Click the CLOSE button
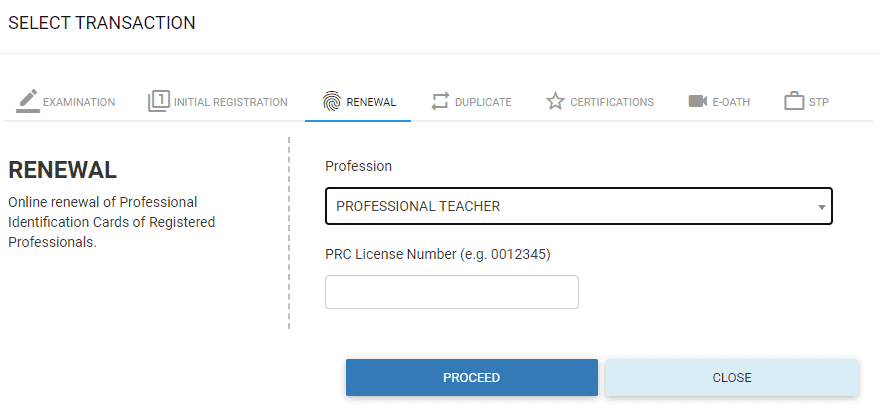The height and width of the screenshot is (417, 880). click(732, 378)
